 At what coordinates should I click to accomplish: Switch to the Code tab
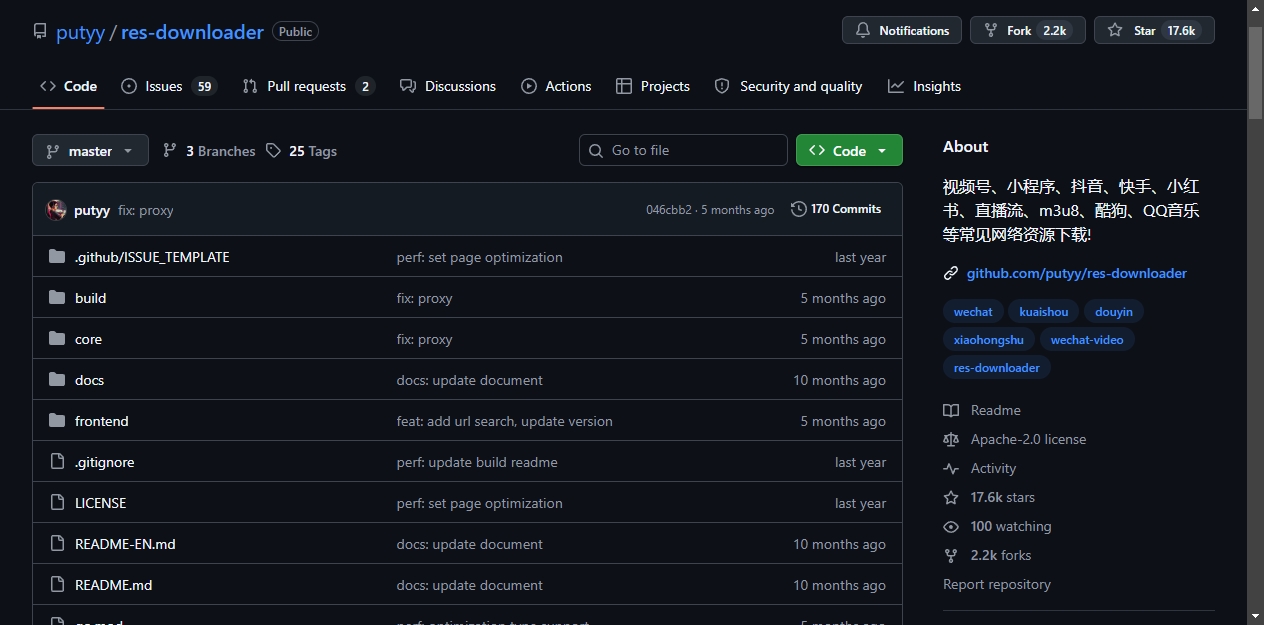click(68, 86)
